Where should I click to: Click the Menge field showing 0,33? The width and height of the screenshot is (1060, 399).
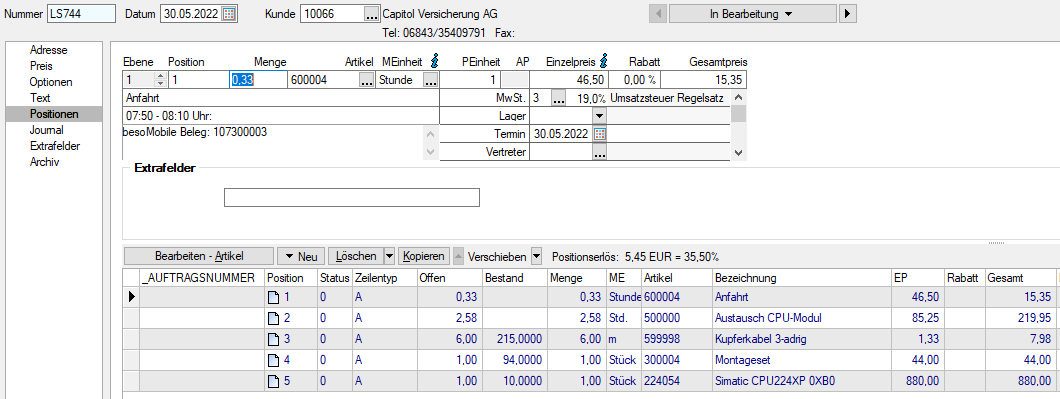click(259, 80)
